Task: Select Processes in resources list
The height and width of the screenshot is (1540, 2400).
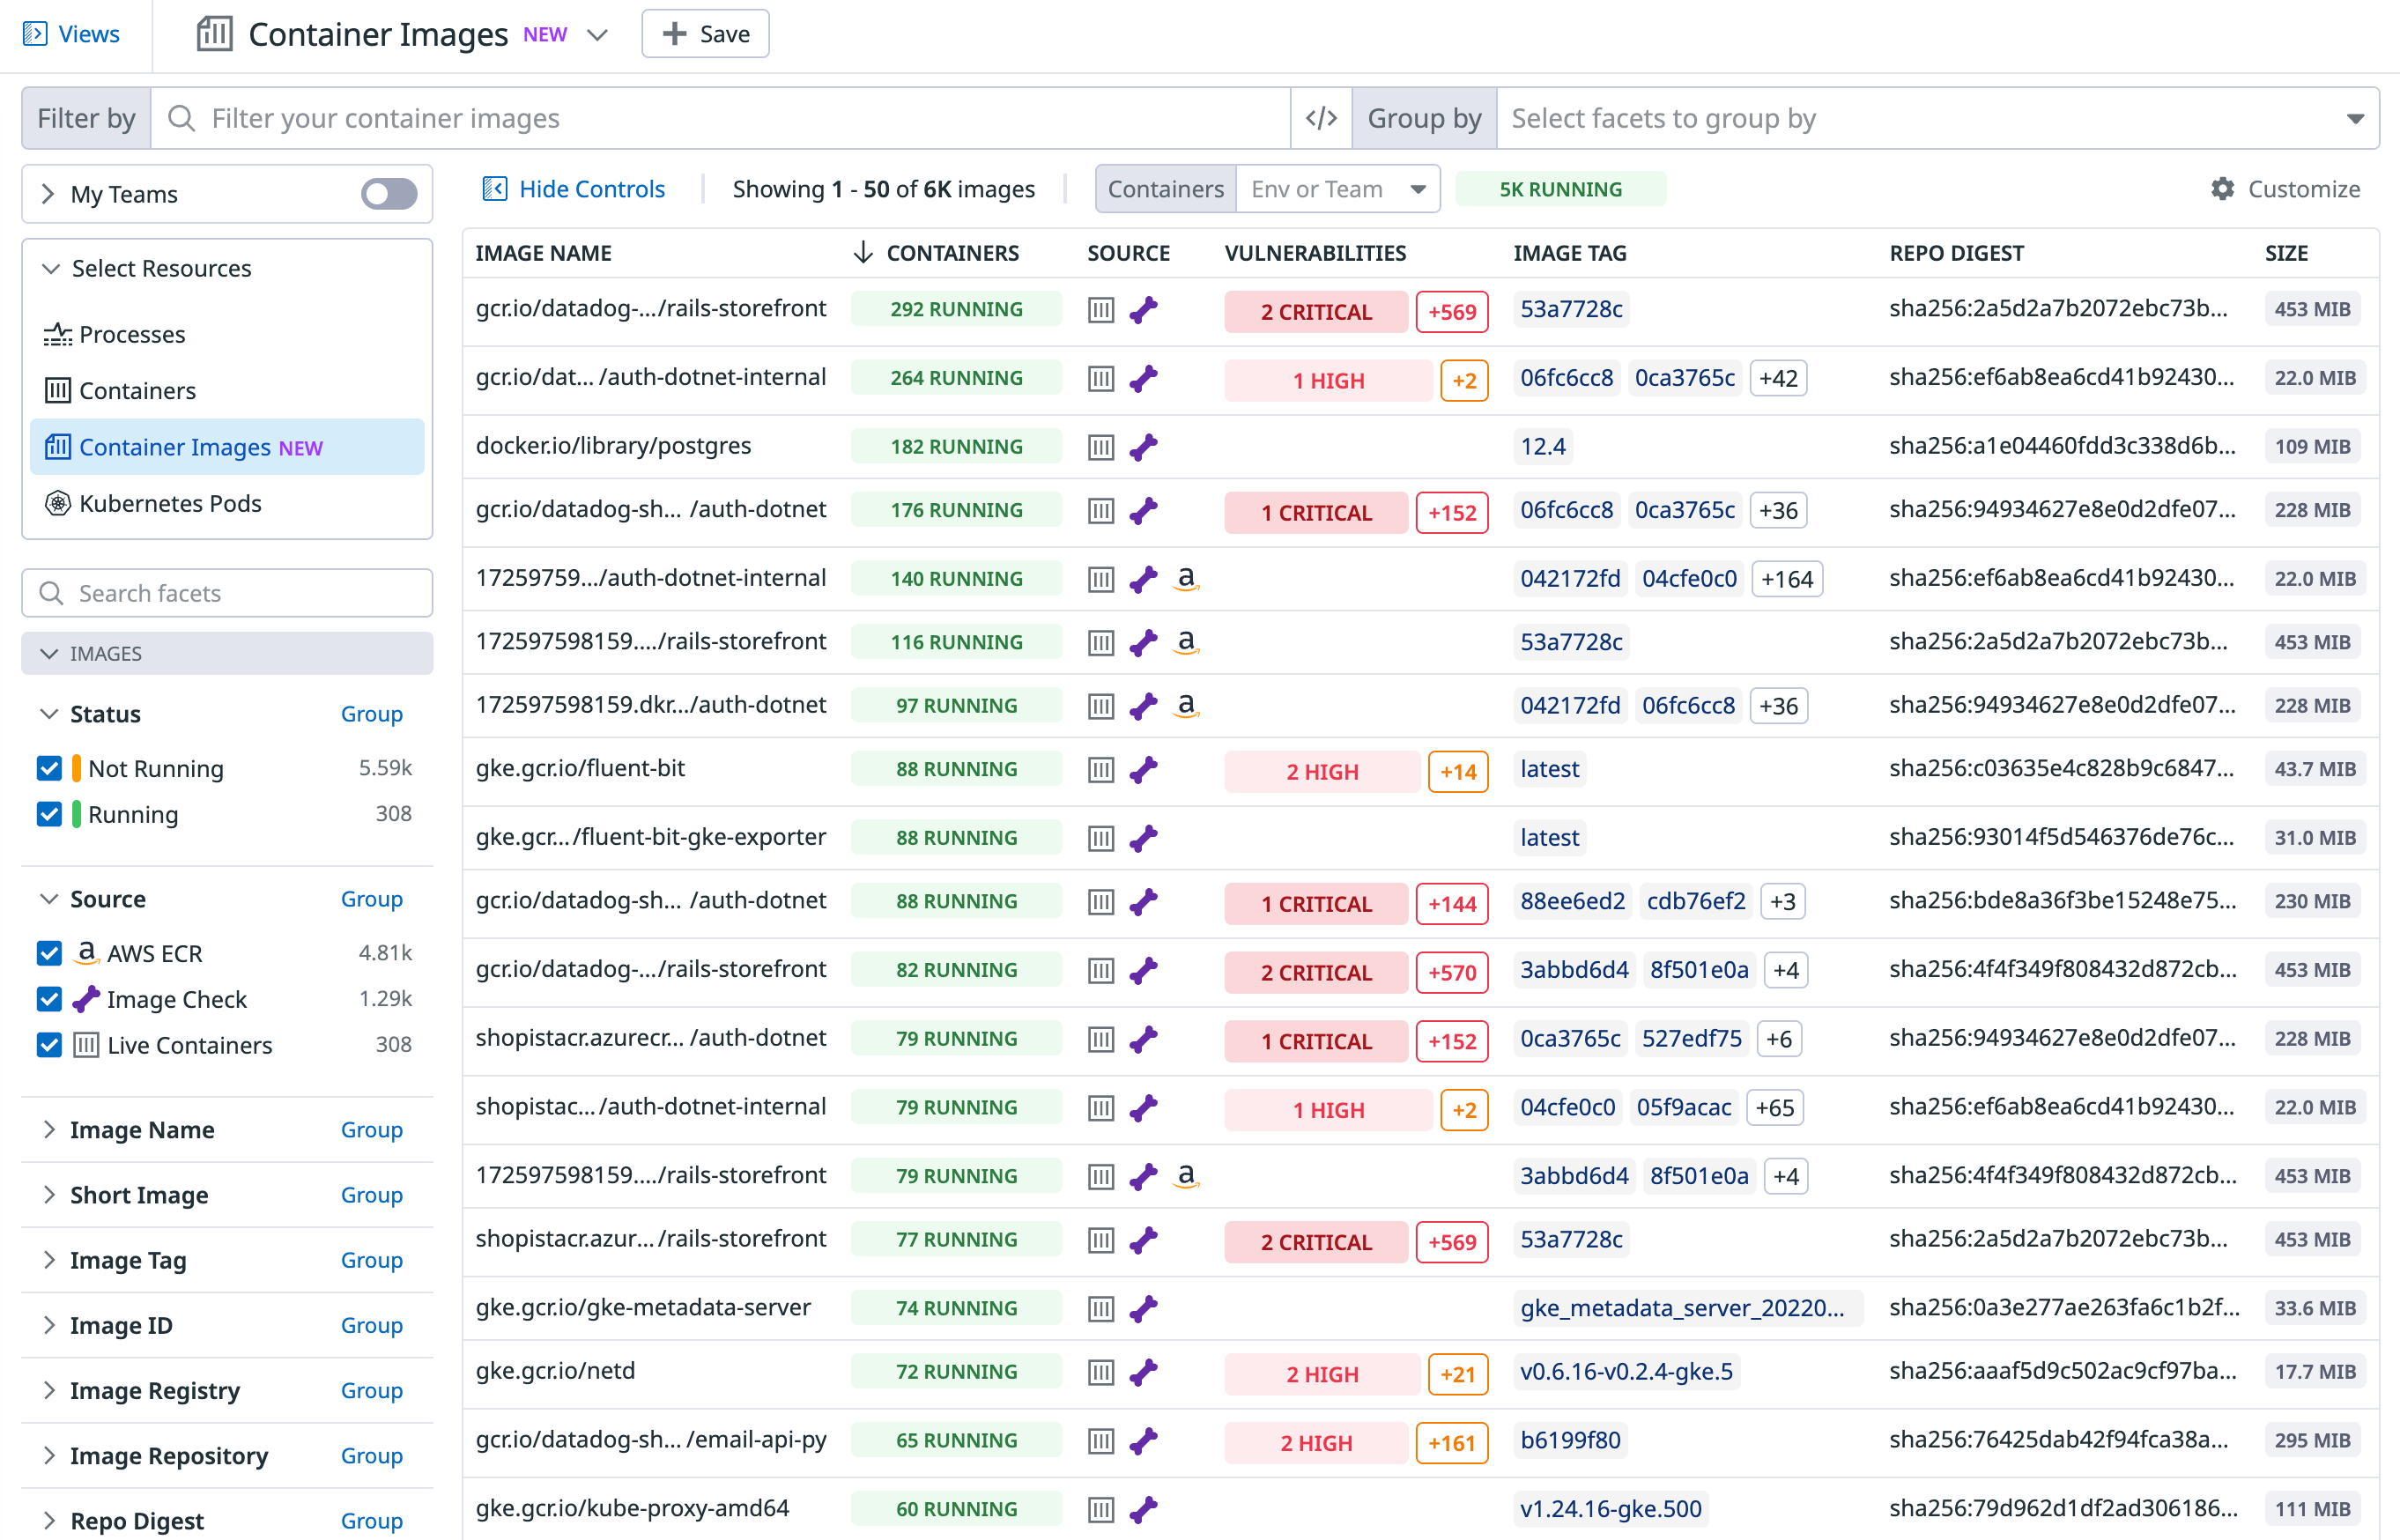Action: (x=227, y=334)
